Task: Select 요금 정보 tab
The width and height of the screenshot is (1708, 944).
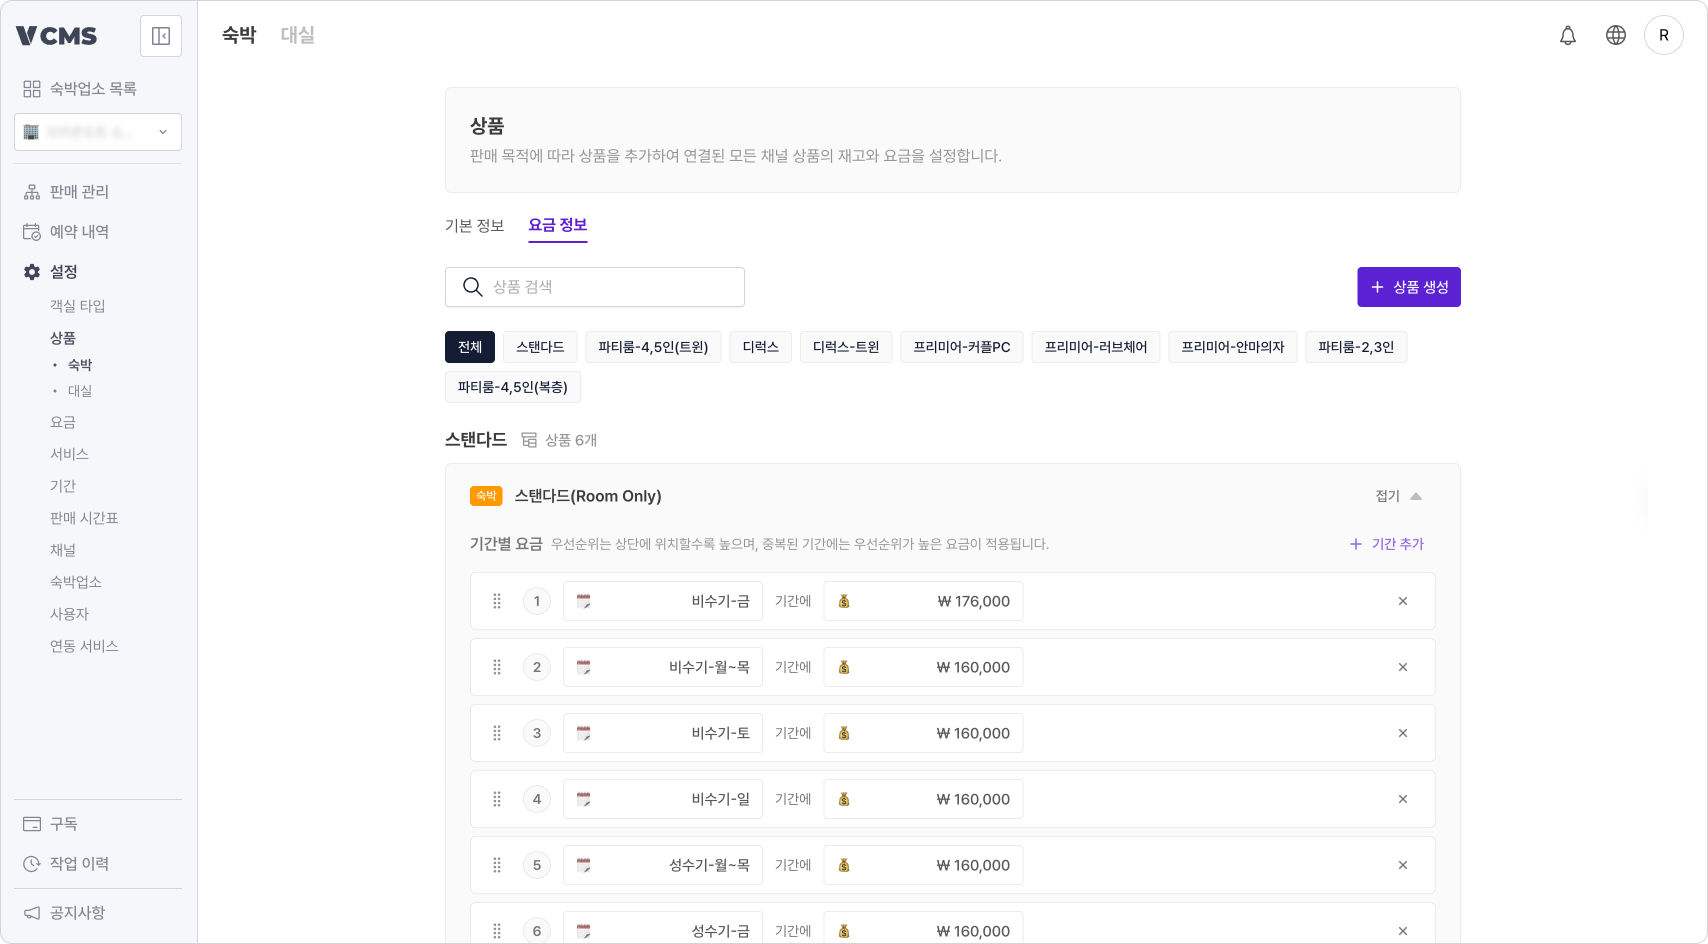Action: click(558, 226)
